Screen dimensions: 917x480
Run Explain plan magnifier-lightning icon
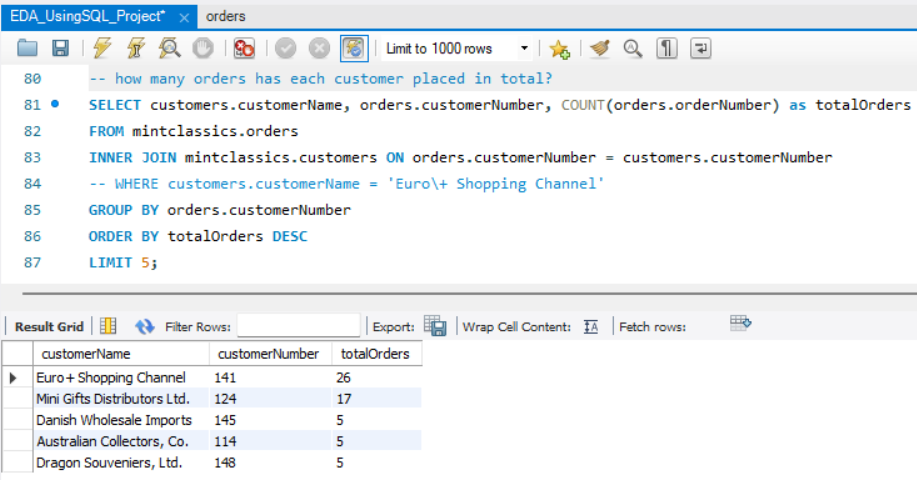coord(169,48)
